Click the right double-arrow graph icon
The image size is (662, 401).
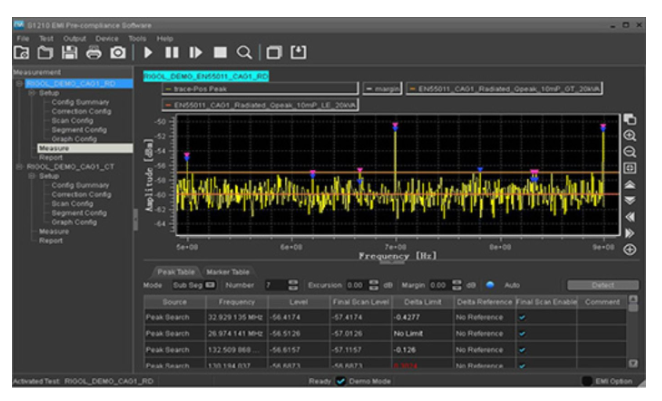(629, 233)
